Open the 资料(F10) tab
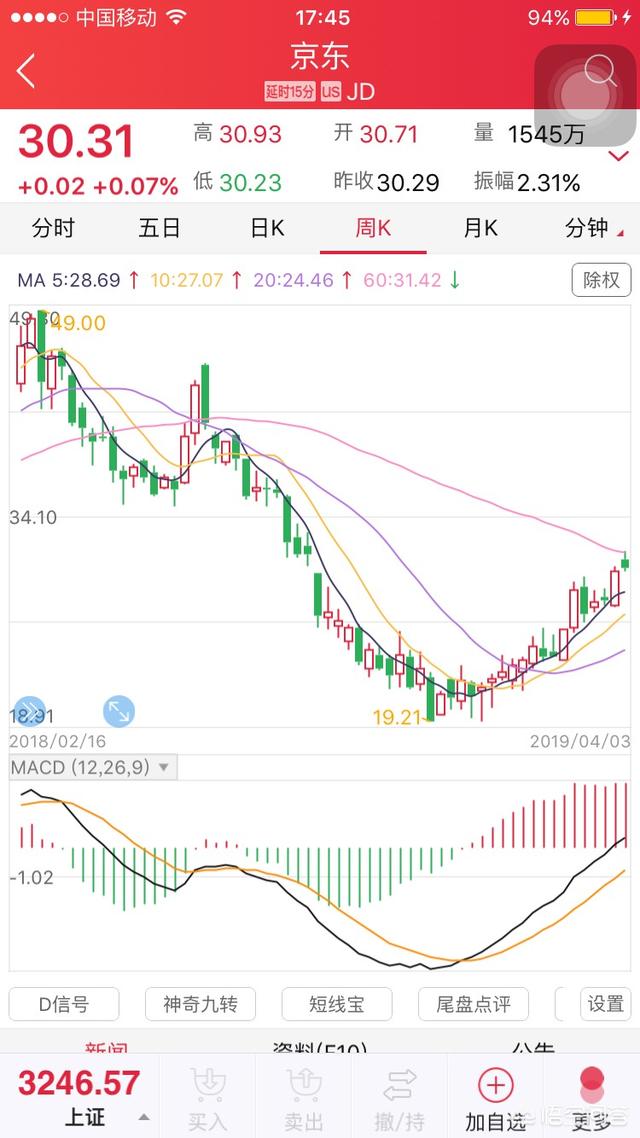Image resolution: width=640 pixels, height=1138 pixels. [319, 1048]
